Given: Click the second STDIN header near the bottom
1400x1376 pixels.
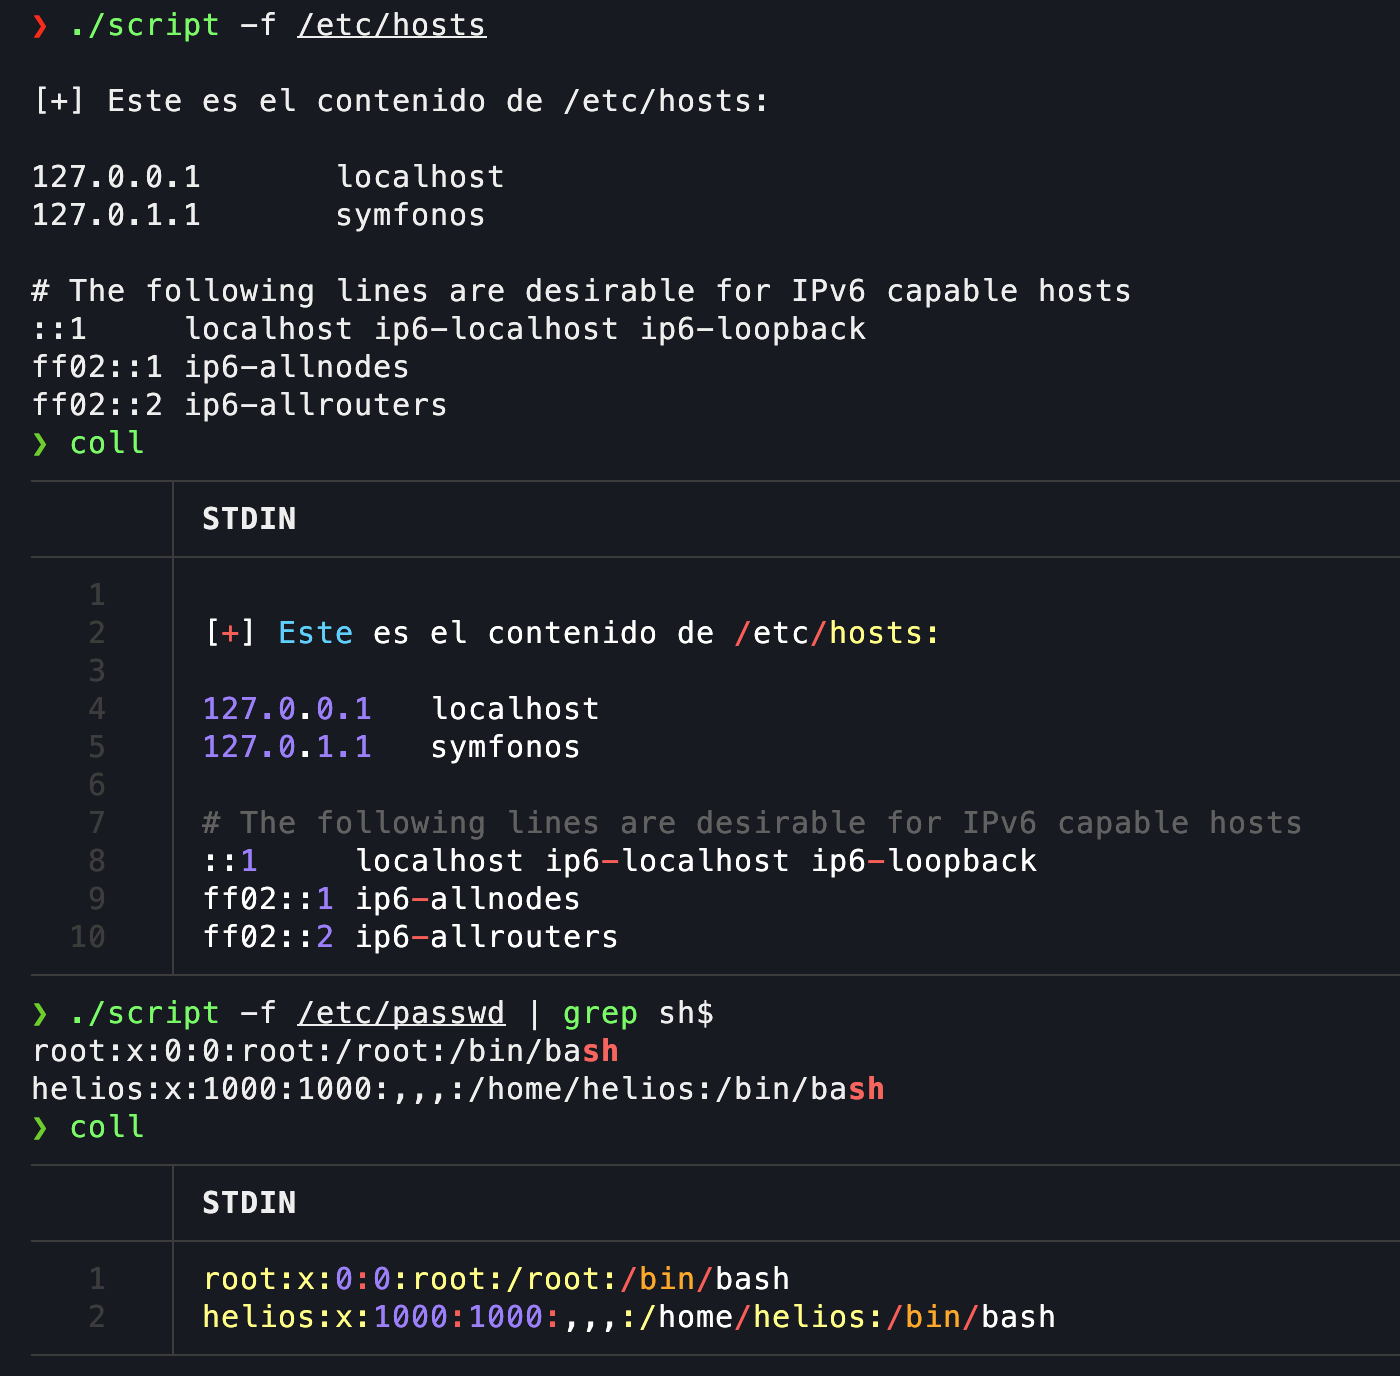Looking at the screenshot, I should tap(249, 1203).
